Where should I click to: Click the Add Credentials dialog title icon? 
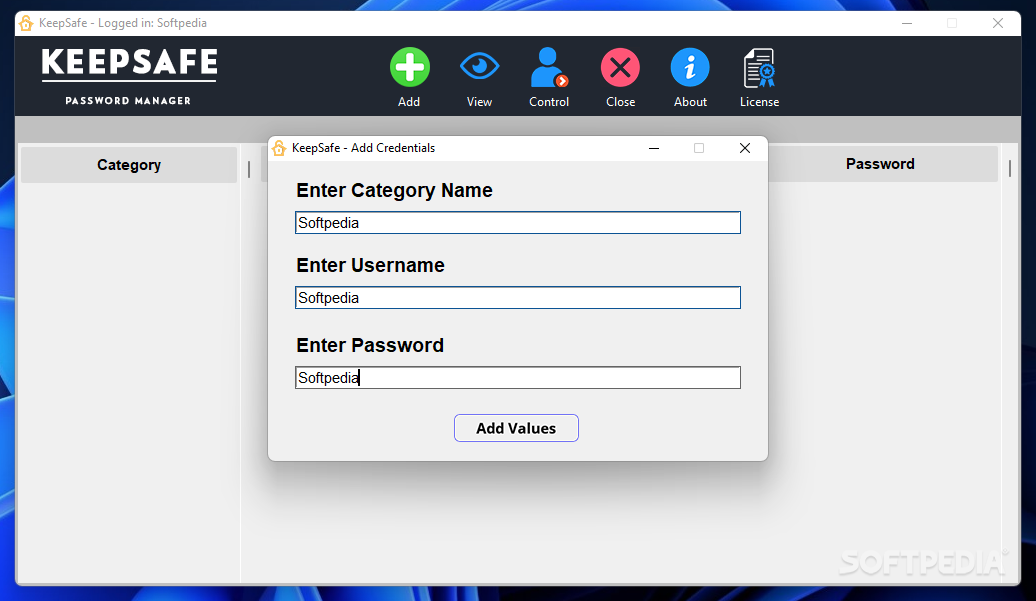tap(279, 148)
